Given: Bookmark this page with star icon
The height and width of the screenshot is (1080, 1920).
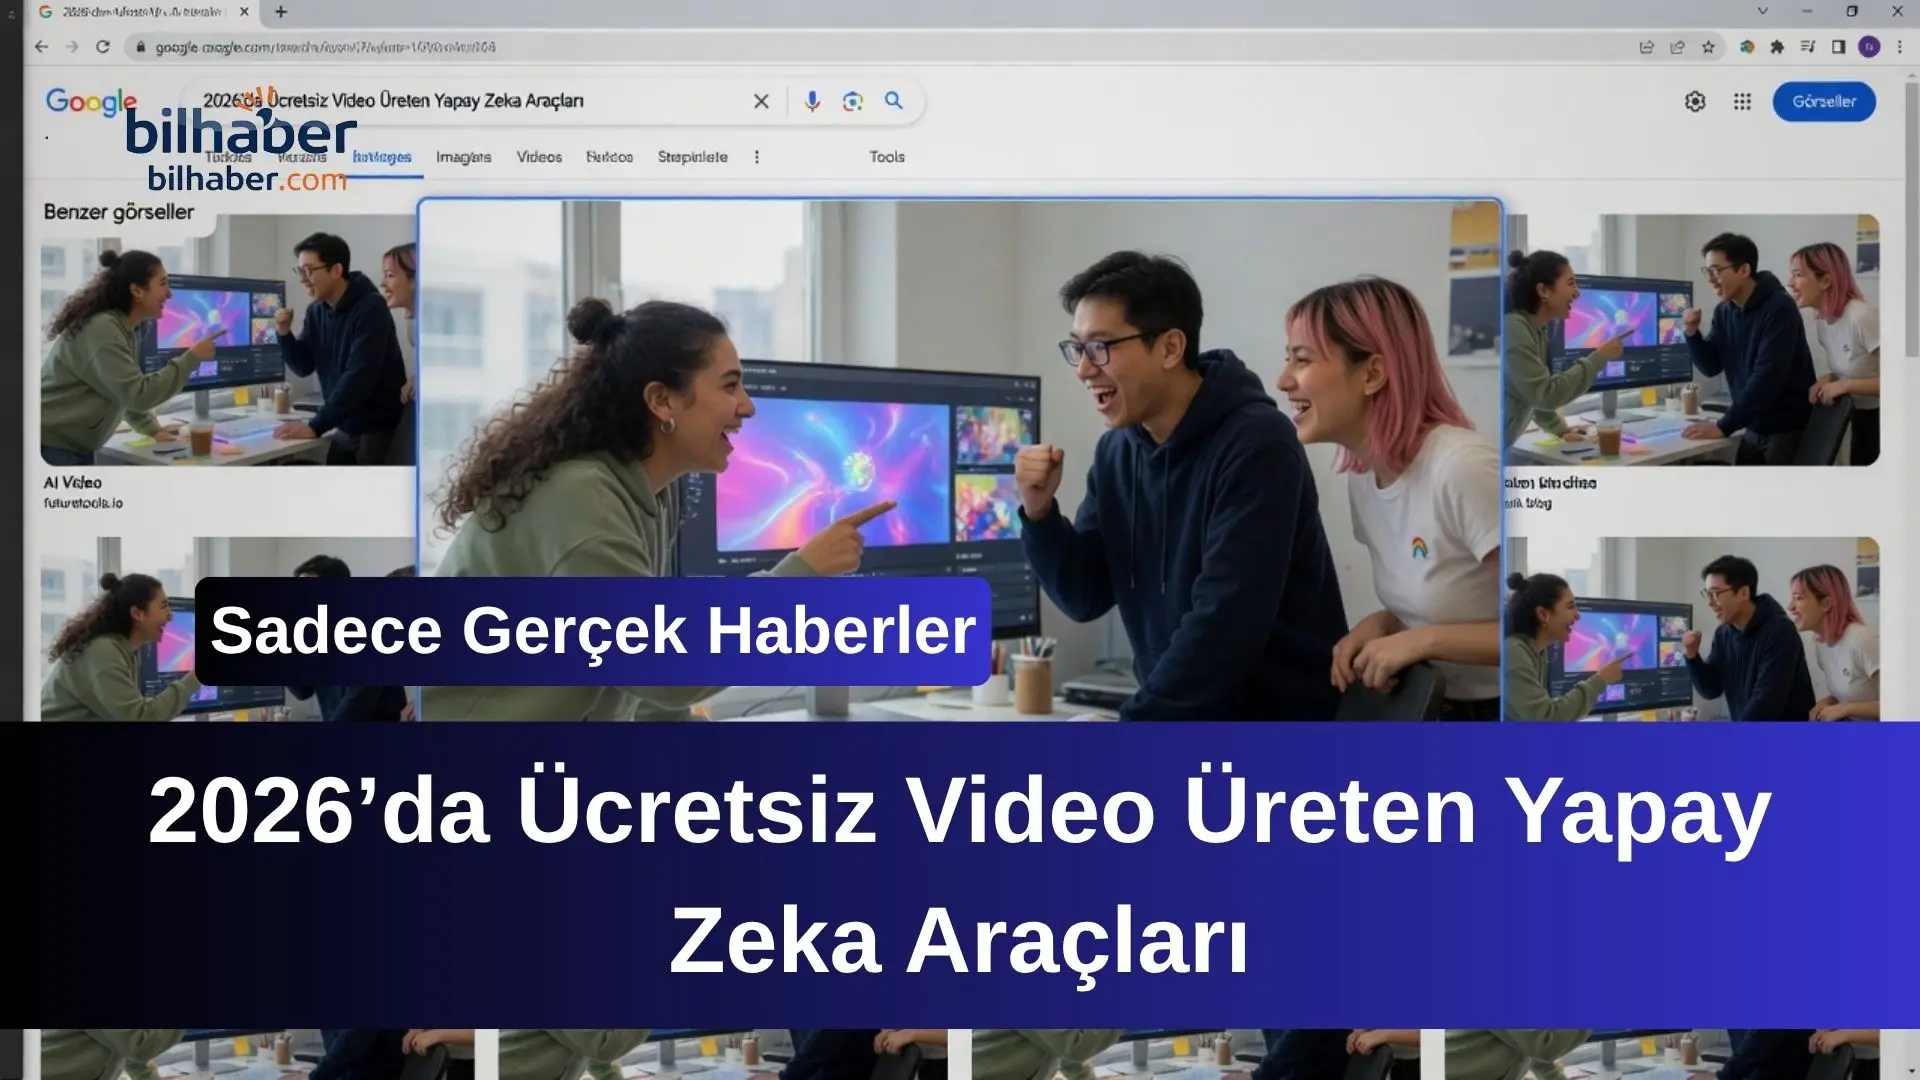Looking at the screenshot, I should 1708,47.
